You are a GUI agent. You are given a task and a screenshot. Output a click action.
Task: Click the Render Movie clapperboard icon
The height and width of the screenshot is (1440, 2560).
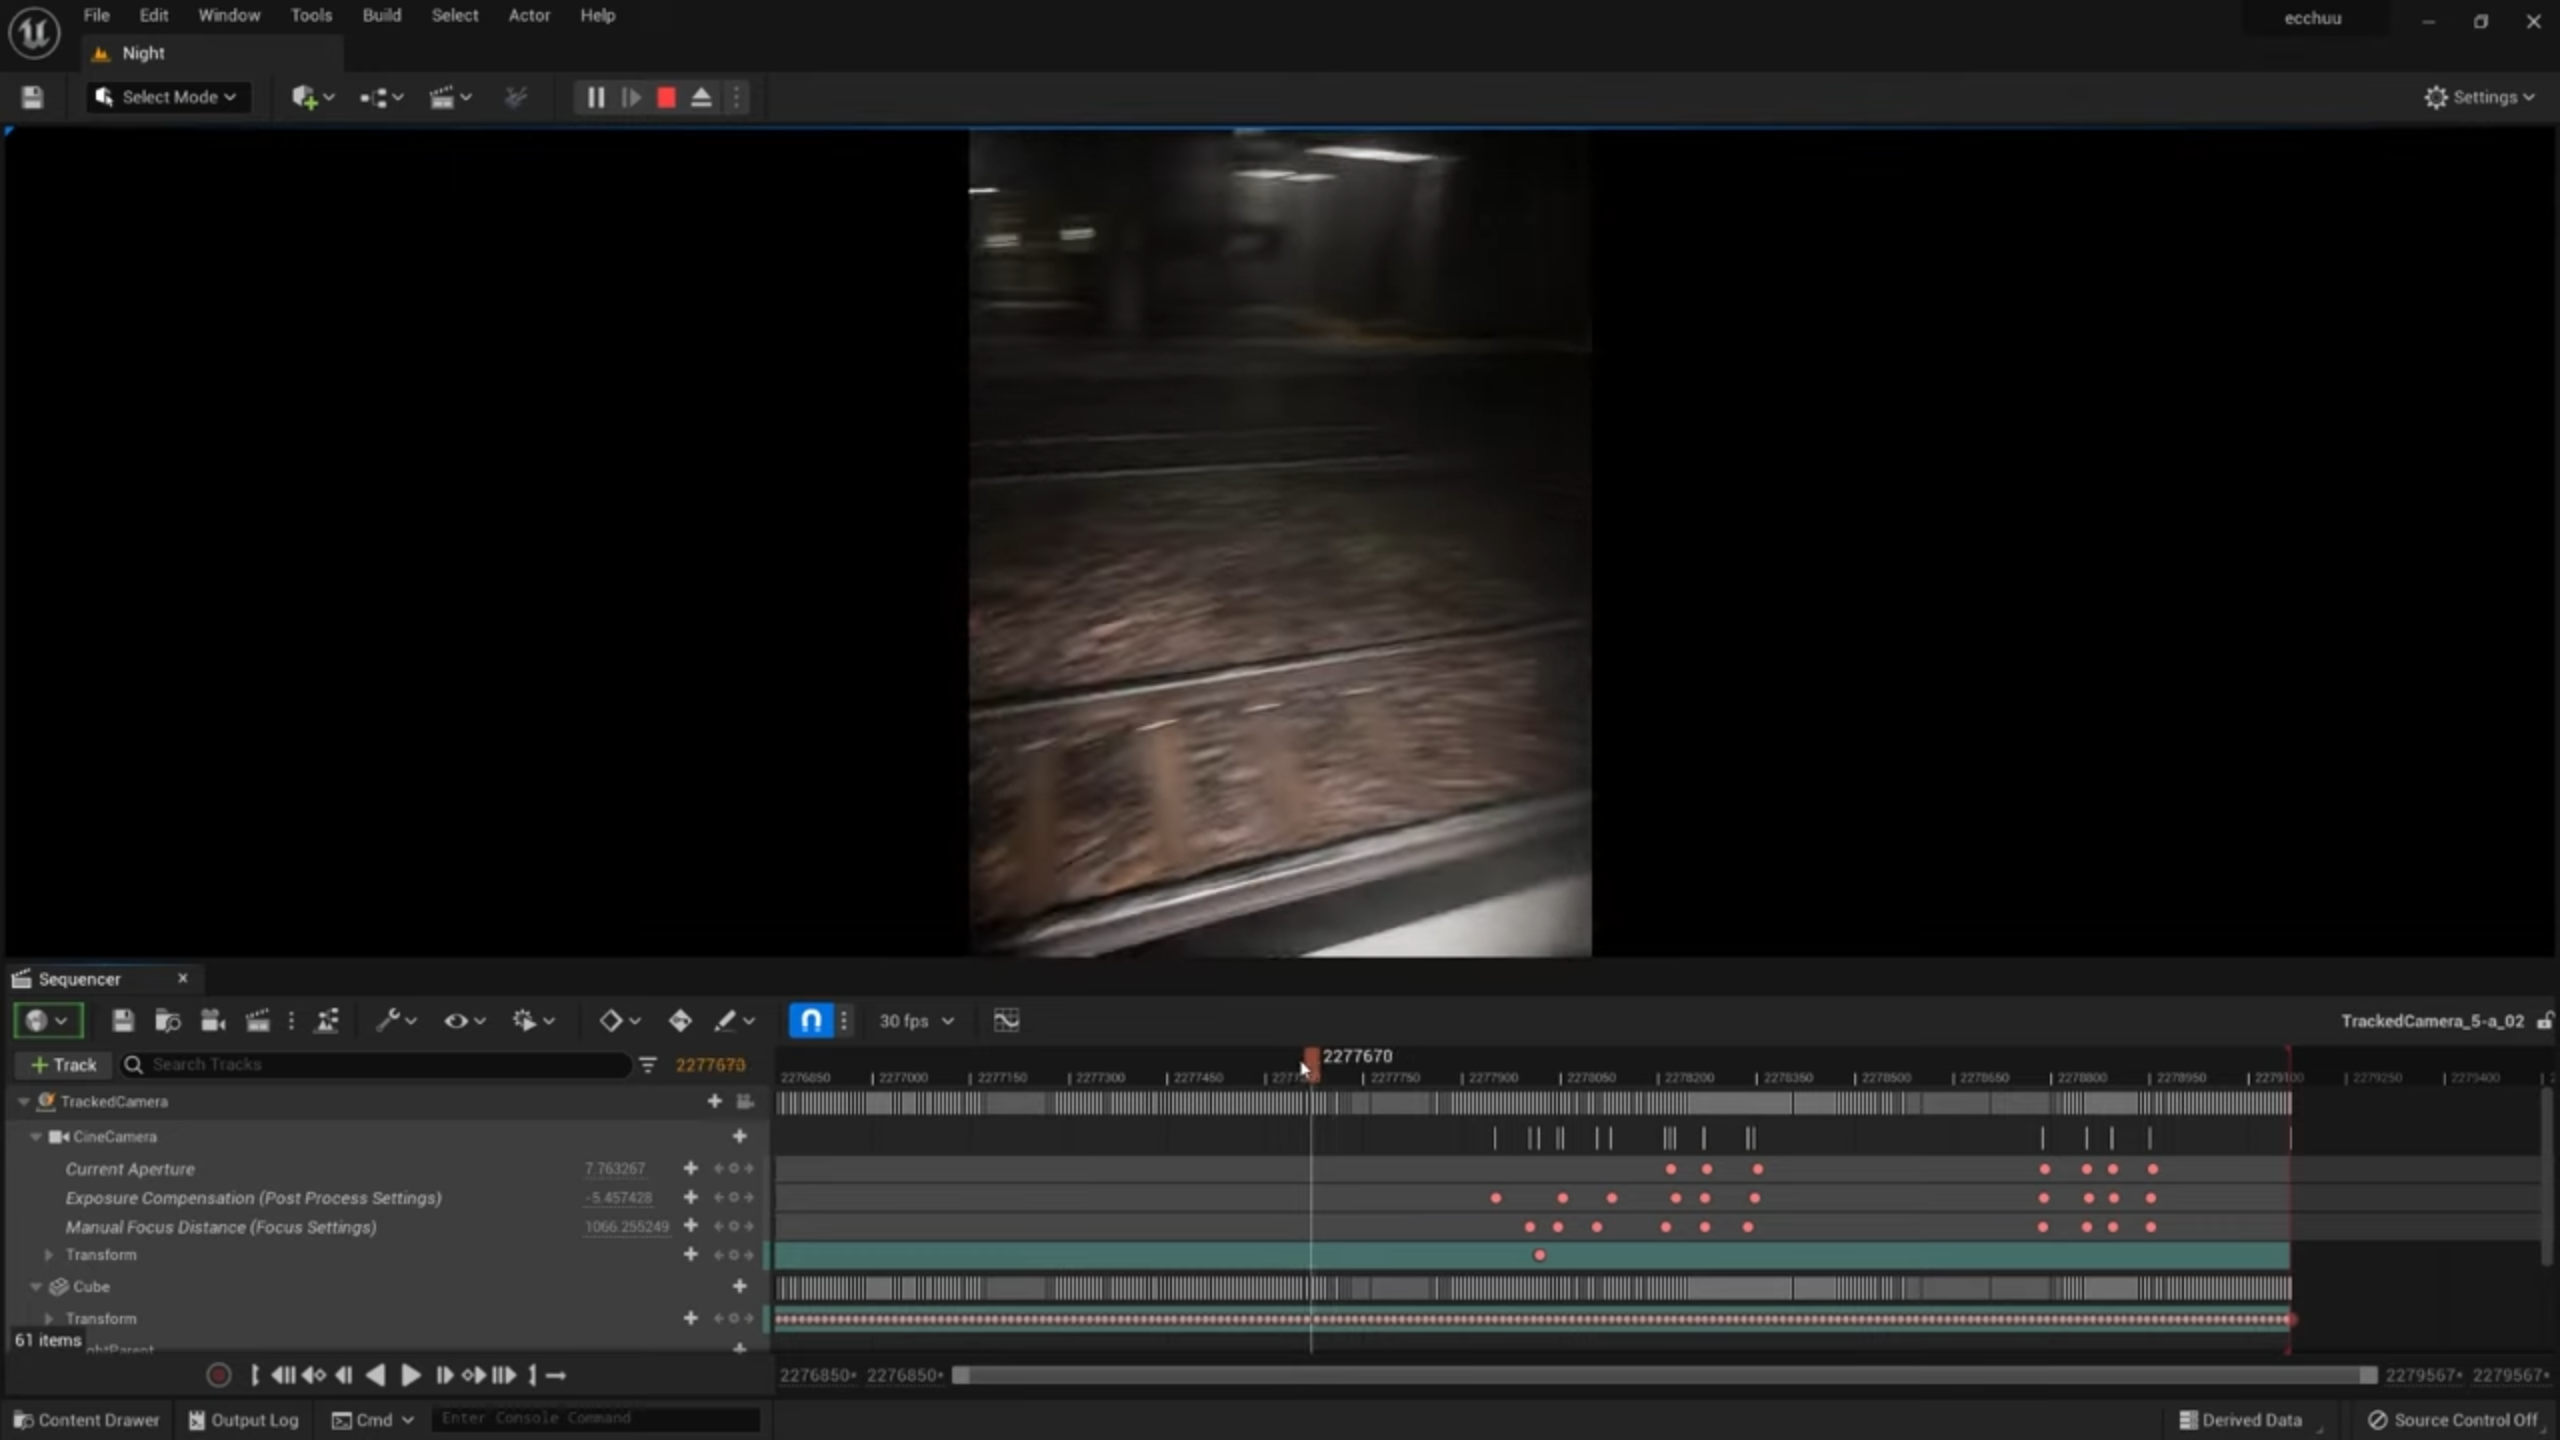[x=257, y=1020]
